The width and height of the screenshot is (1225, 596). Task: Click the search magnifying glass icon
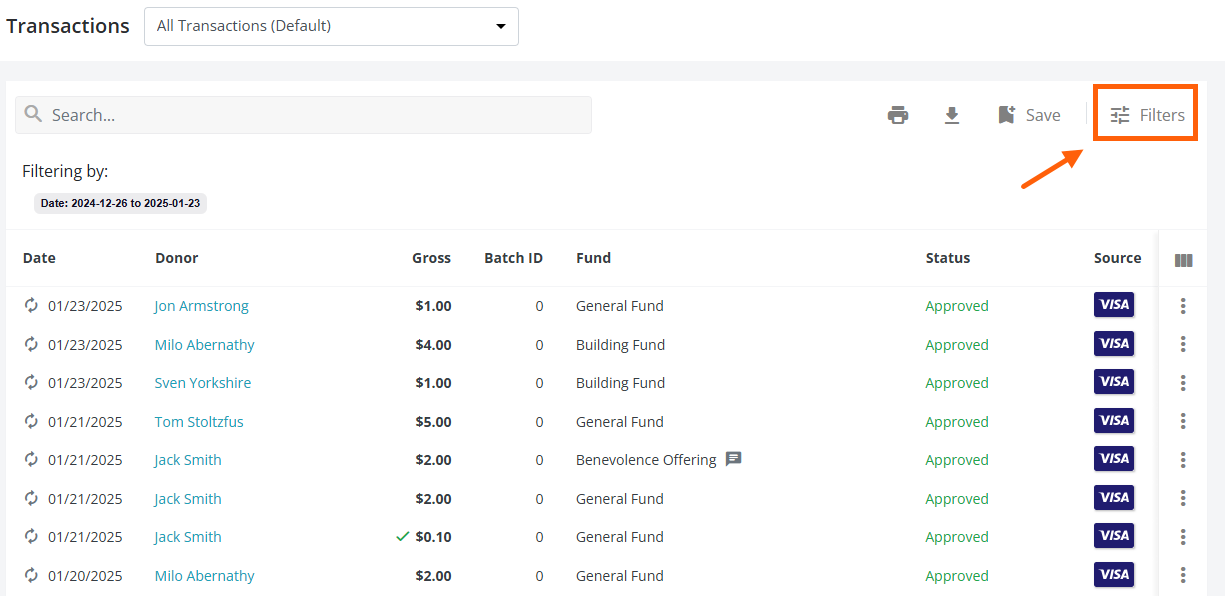pos(33,114)
